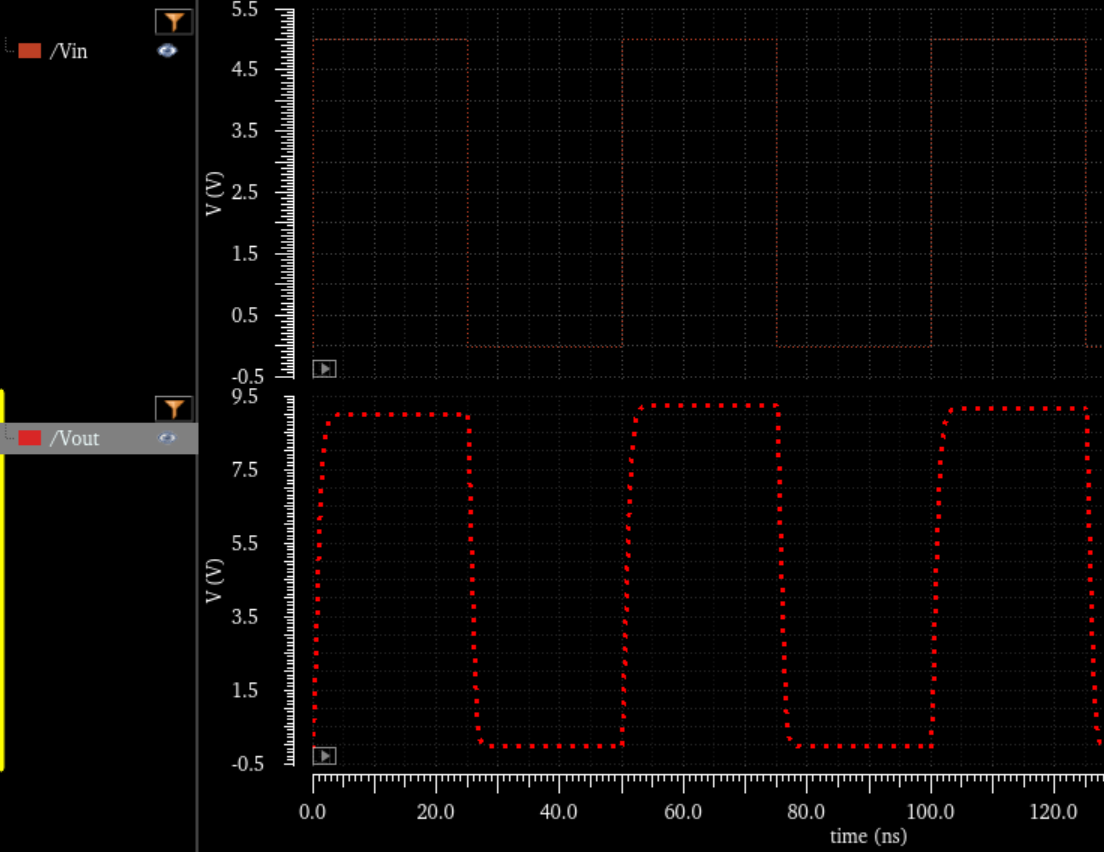The height and width of the screenshot is (852, 1104).
Task: Click the V (V) axis title of the top plot
Action: tap(213, 192)
